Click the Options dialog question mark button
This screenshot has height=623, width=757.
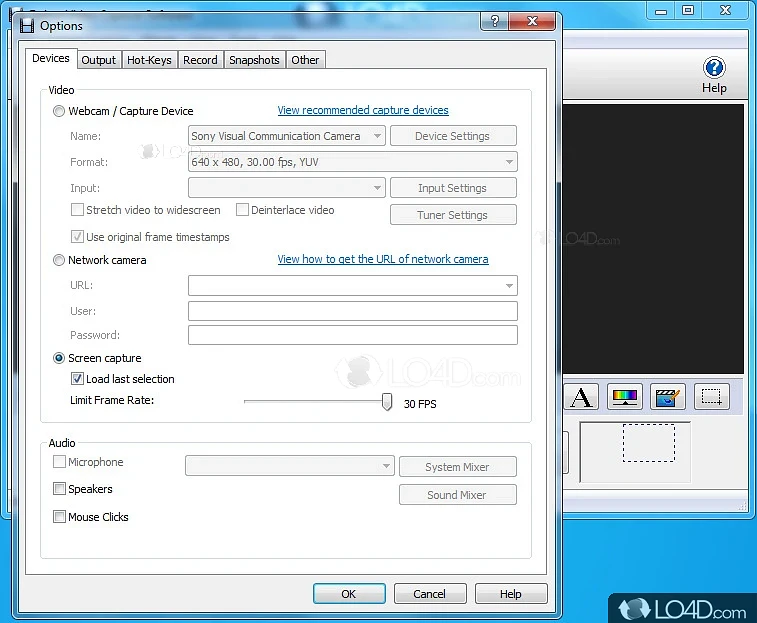(494, 21)
